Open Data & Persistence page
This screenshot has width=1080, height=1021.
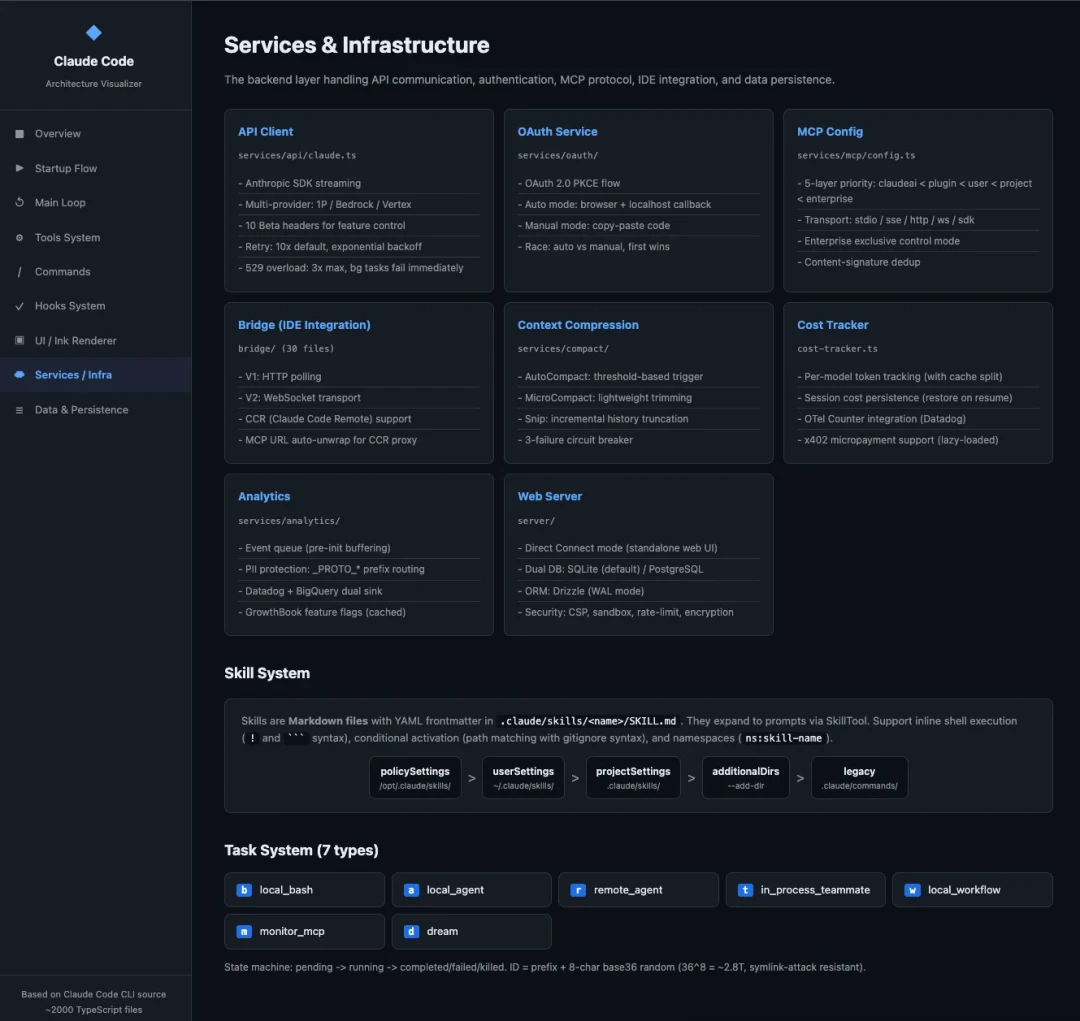(96, 410)
